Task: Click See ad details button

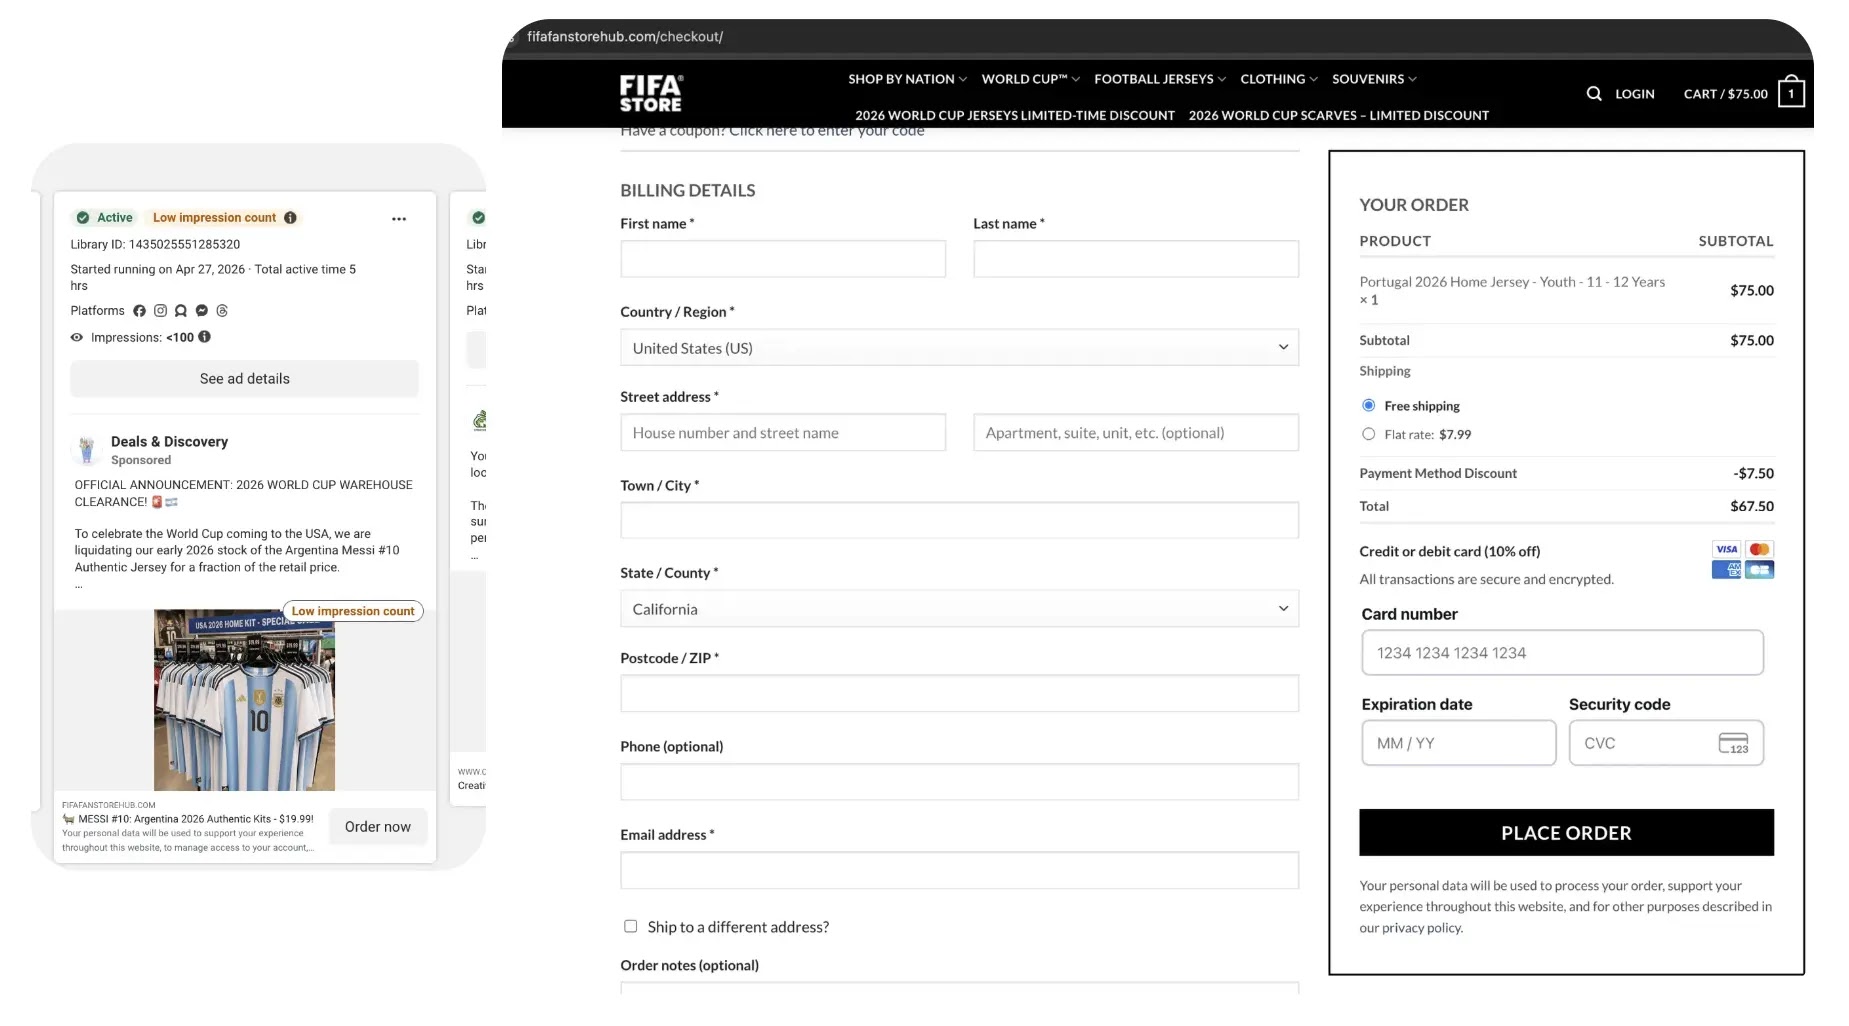Action: pyautogui.click(x=244, y=379)
